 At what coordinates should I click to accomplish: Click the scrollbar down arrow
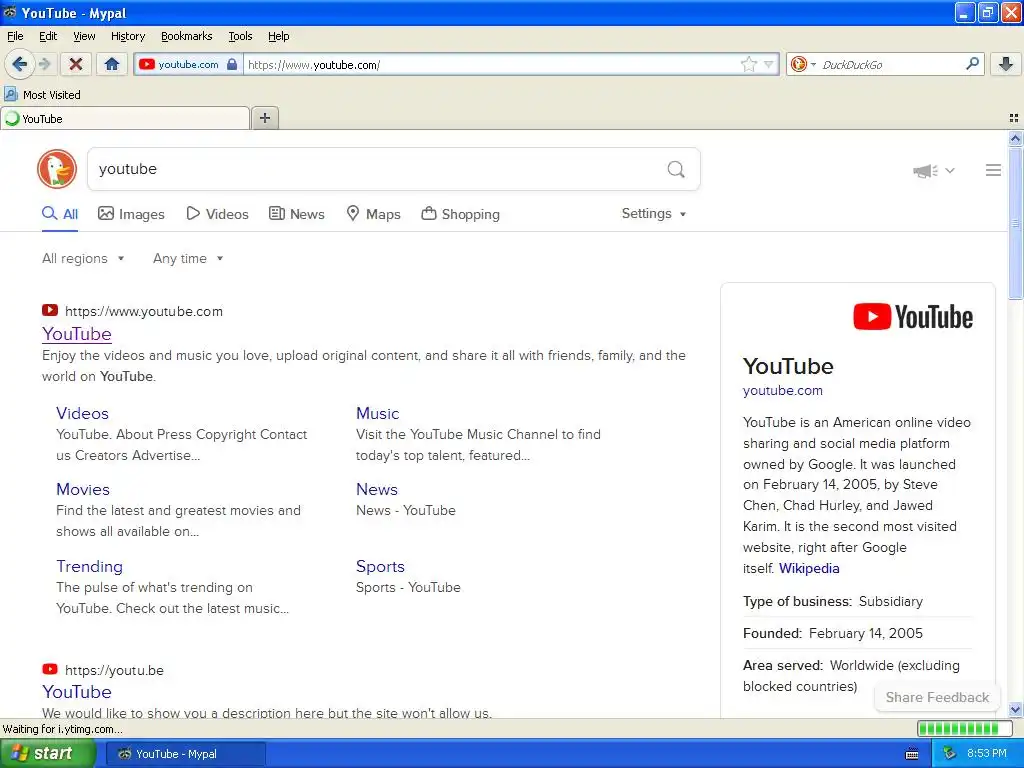tap(1015, 709)
